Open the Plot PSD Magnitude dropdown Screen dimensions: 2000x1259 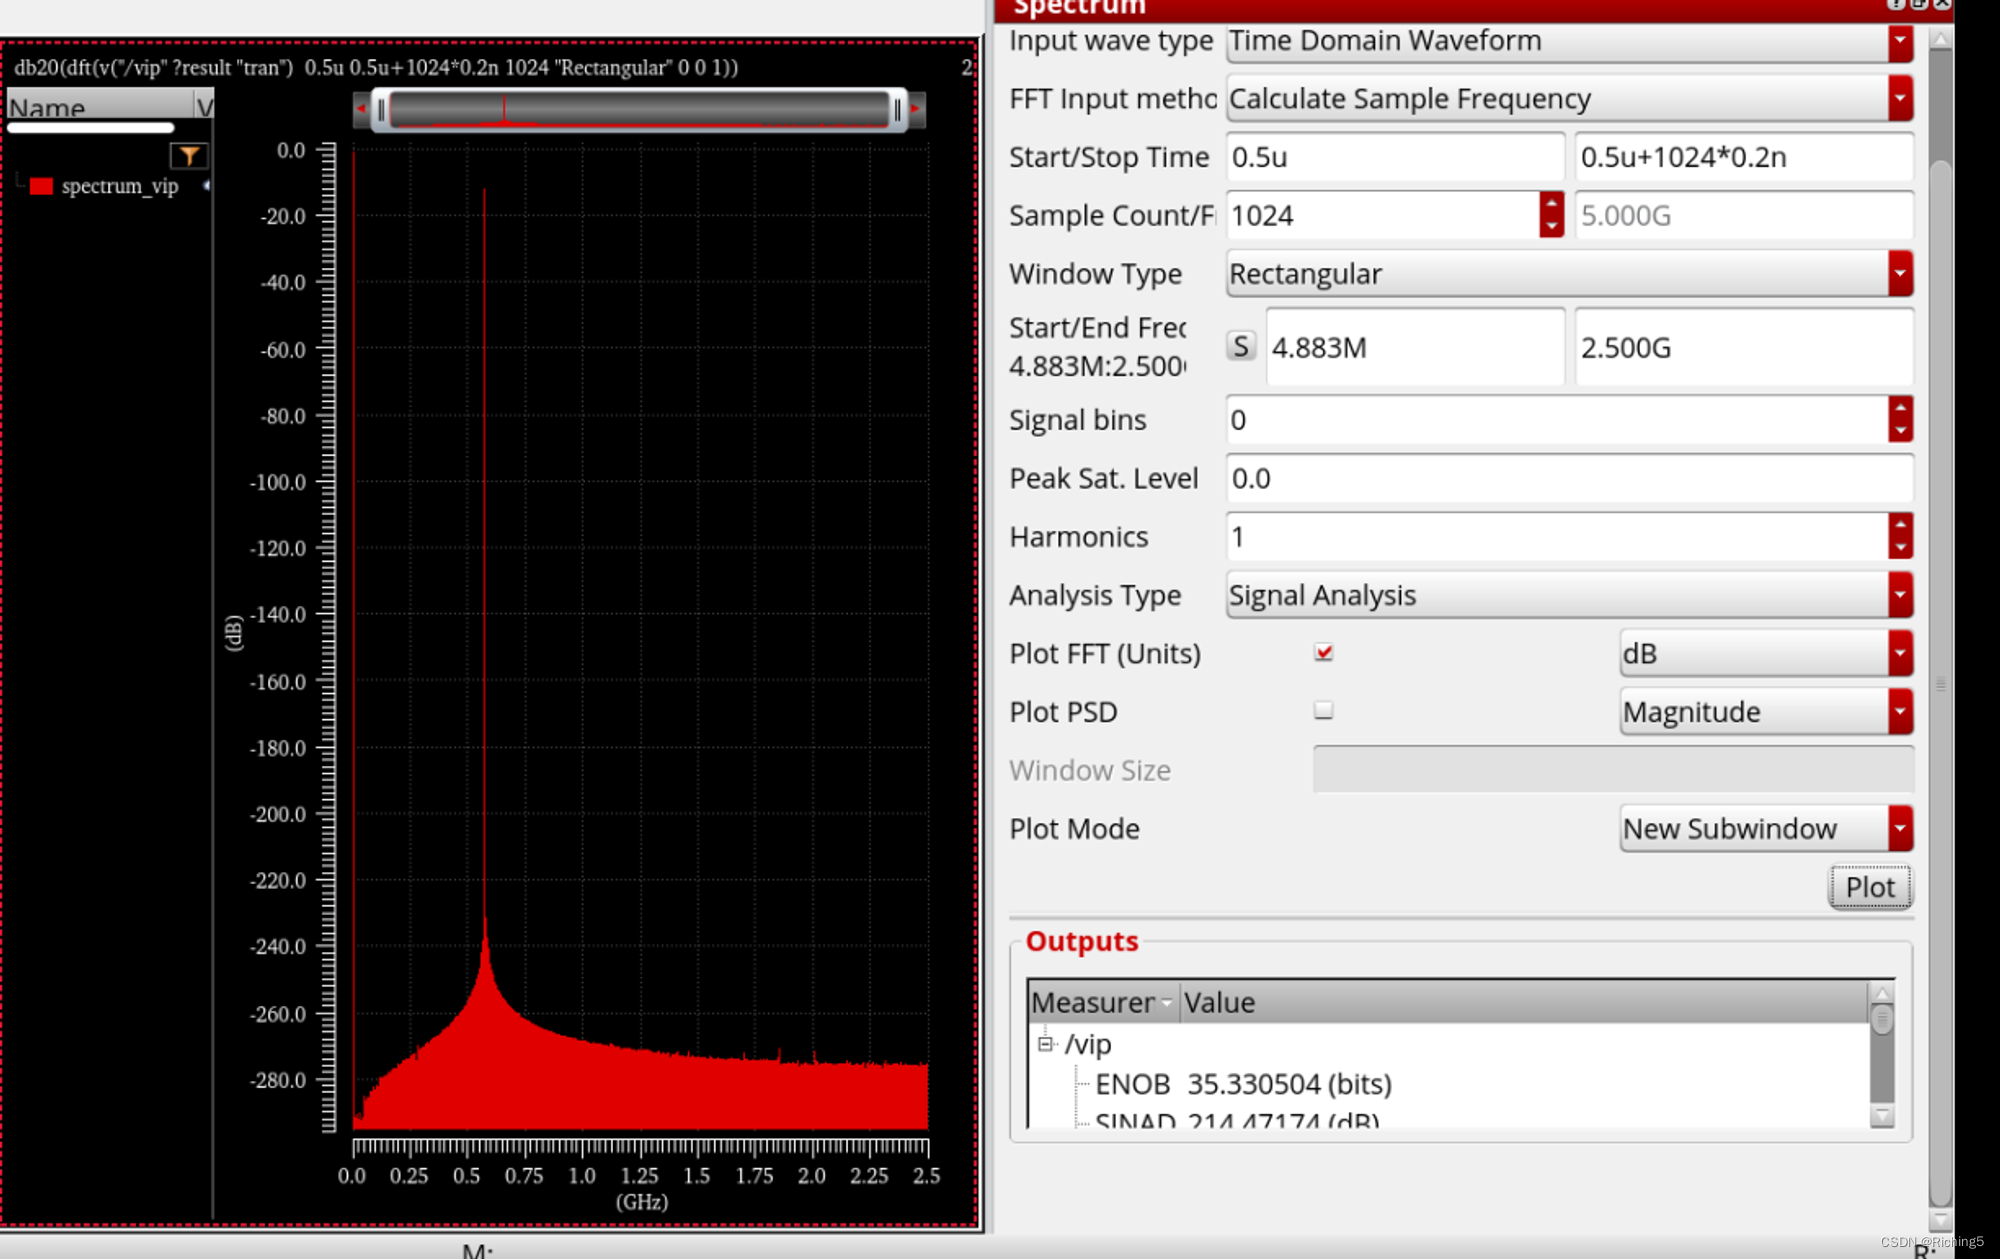[1766, 712]
